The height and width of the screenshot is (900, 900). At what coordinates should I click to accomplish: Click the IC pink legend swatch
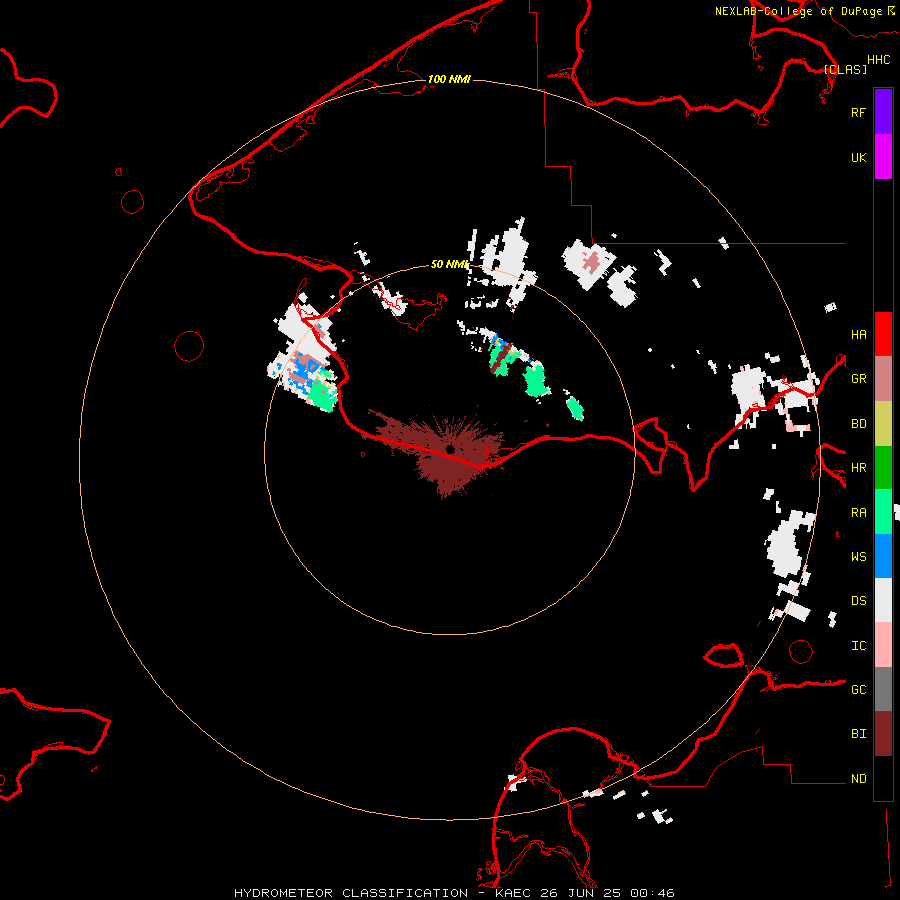coord(883,645)
